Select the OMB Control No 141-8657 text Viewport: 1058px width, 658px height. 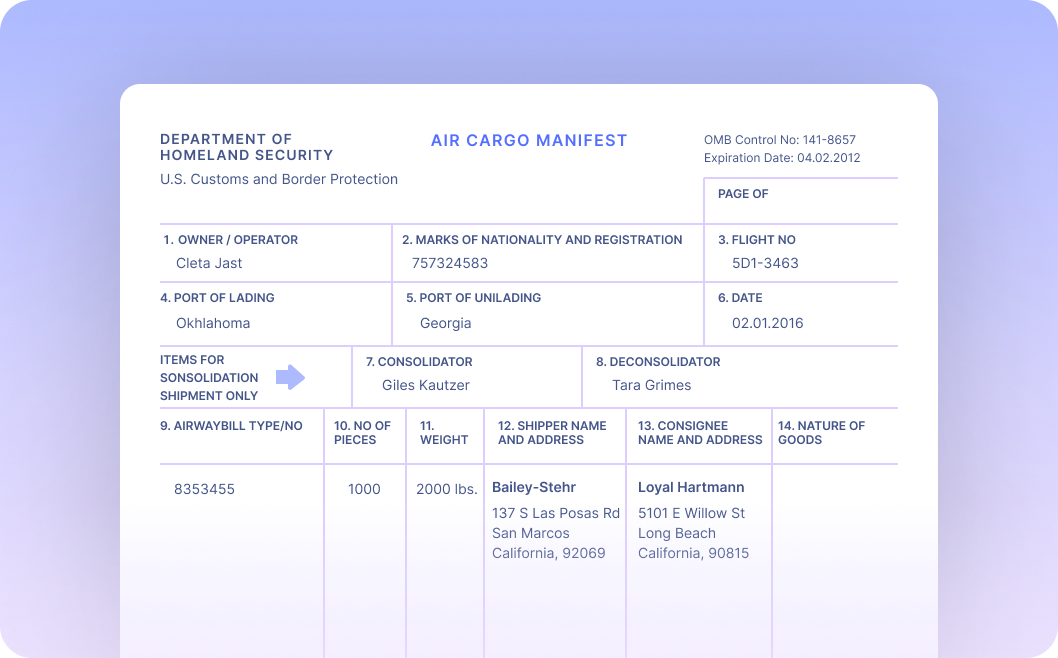pyautogui.click(x=783, y=140)
